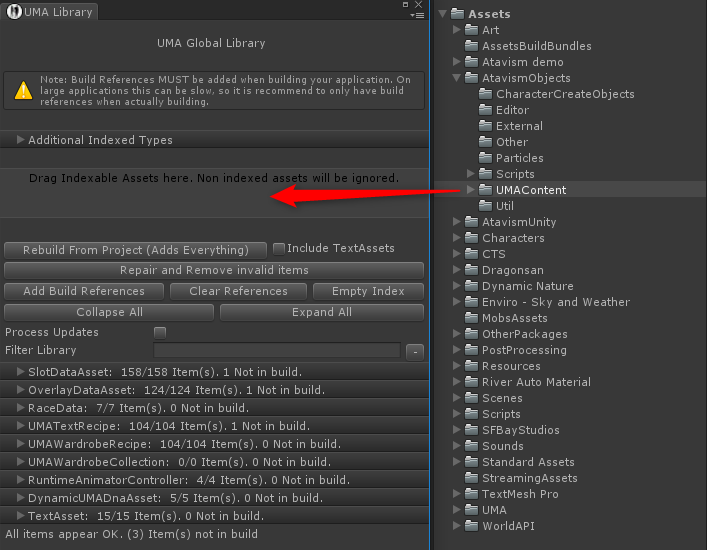Viewport: 707px width, 550px height.
Task: Click the warning triangle icon
Action: click(22, 91)
